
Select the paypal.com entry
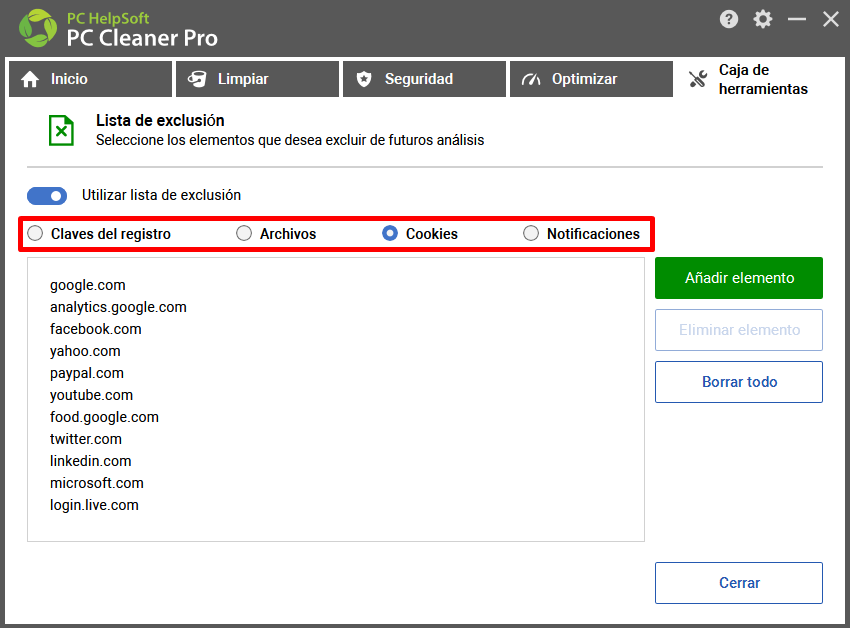click(x=87, y=373)
